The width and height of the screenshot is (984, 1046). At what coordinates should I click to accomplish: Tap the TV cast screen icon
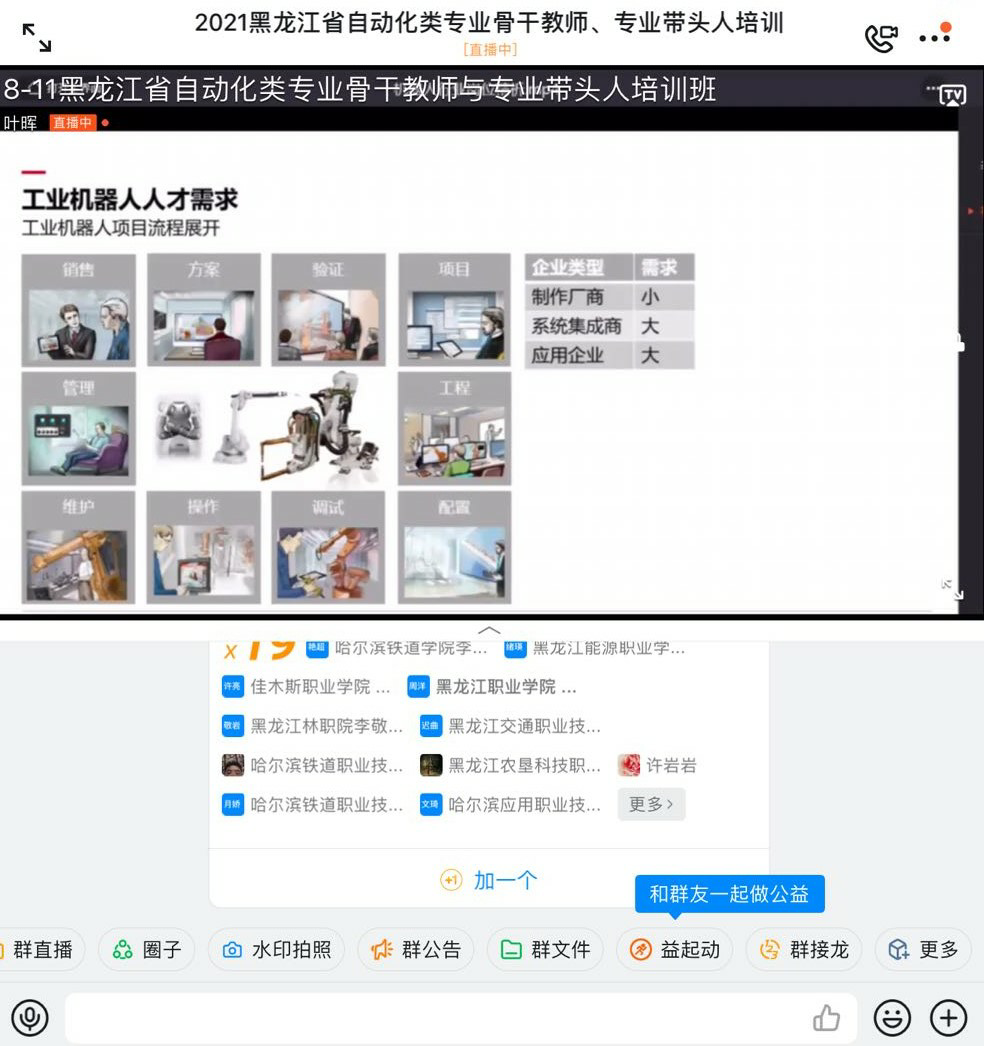(951, 95)
